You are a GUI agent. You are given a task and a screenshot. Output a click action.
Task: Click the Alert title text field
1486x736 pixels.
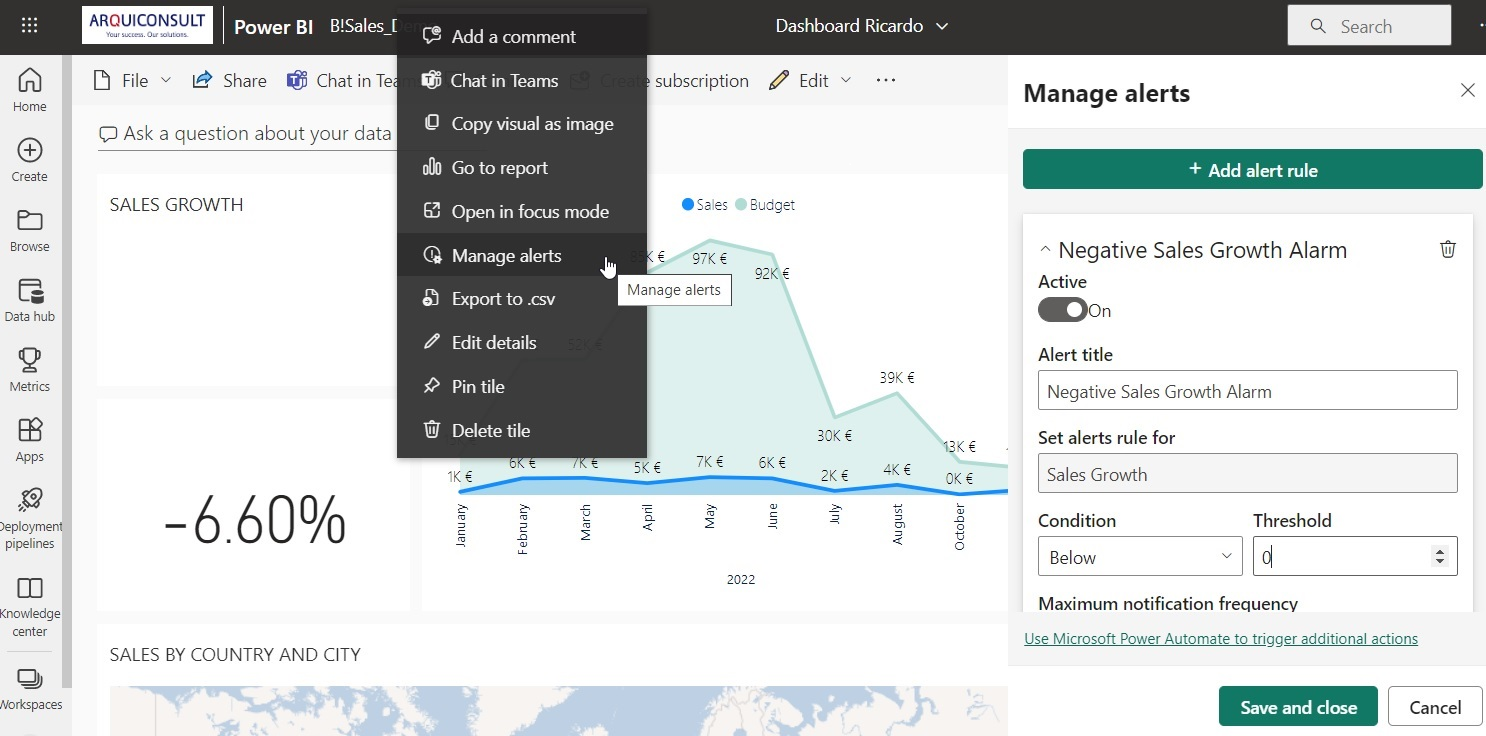click(x=1246, y=391)
